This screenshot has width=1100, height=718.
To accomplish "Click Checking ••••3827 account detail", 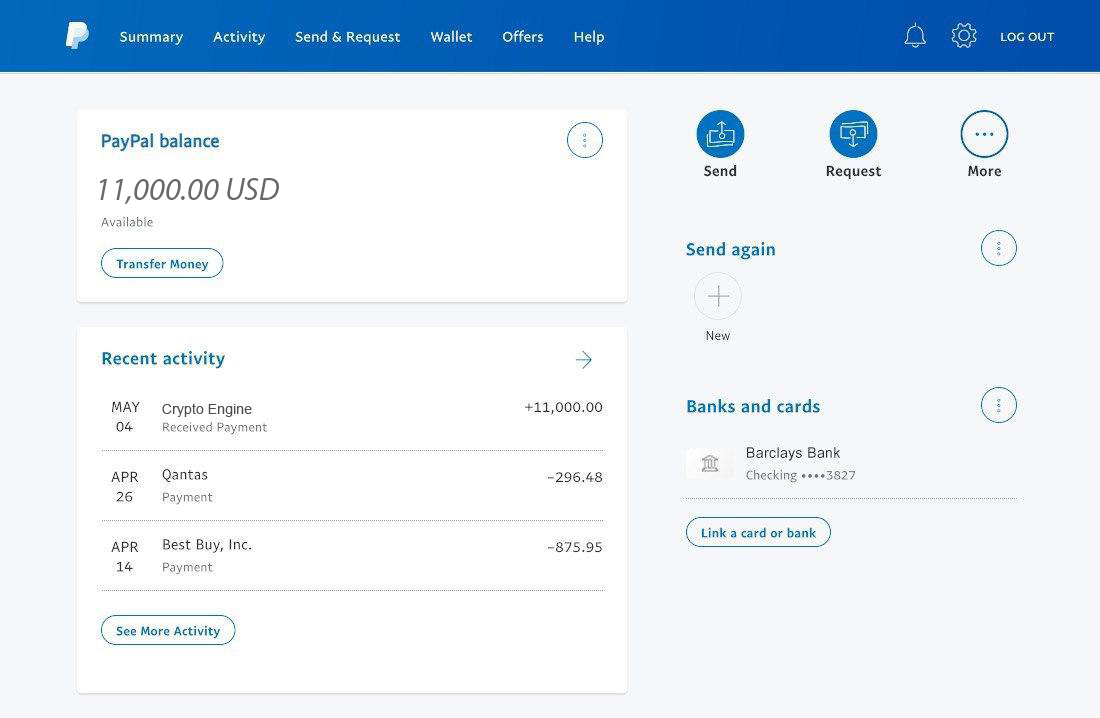I will coord(800,475).
